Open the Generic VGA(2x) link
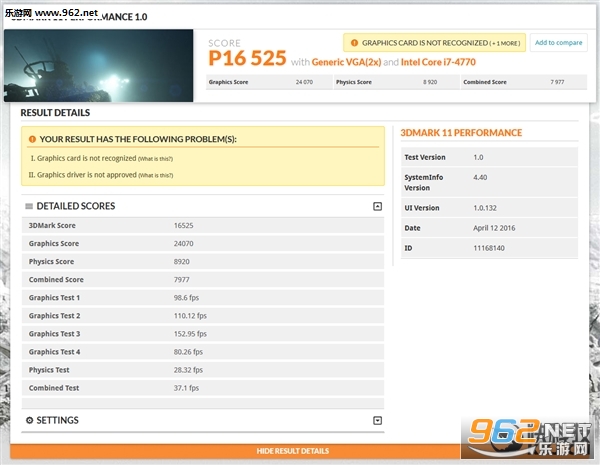The image size is (600, 465). click(346, 62)
